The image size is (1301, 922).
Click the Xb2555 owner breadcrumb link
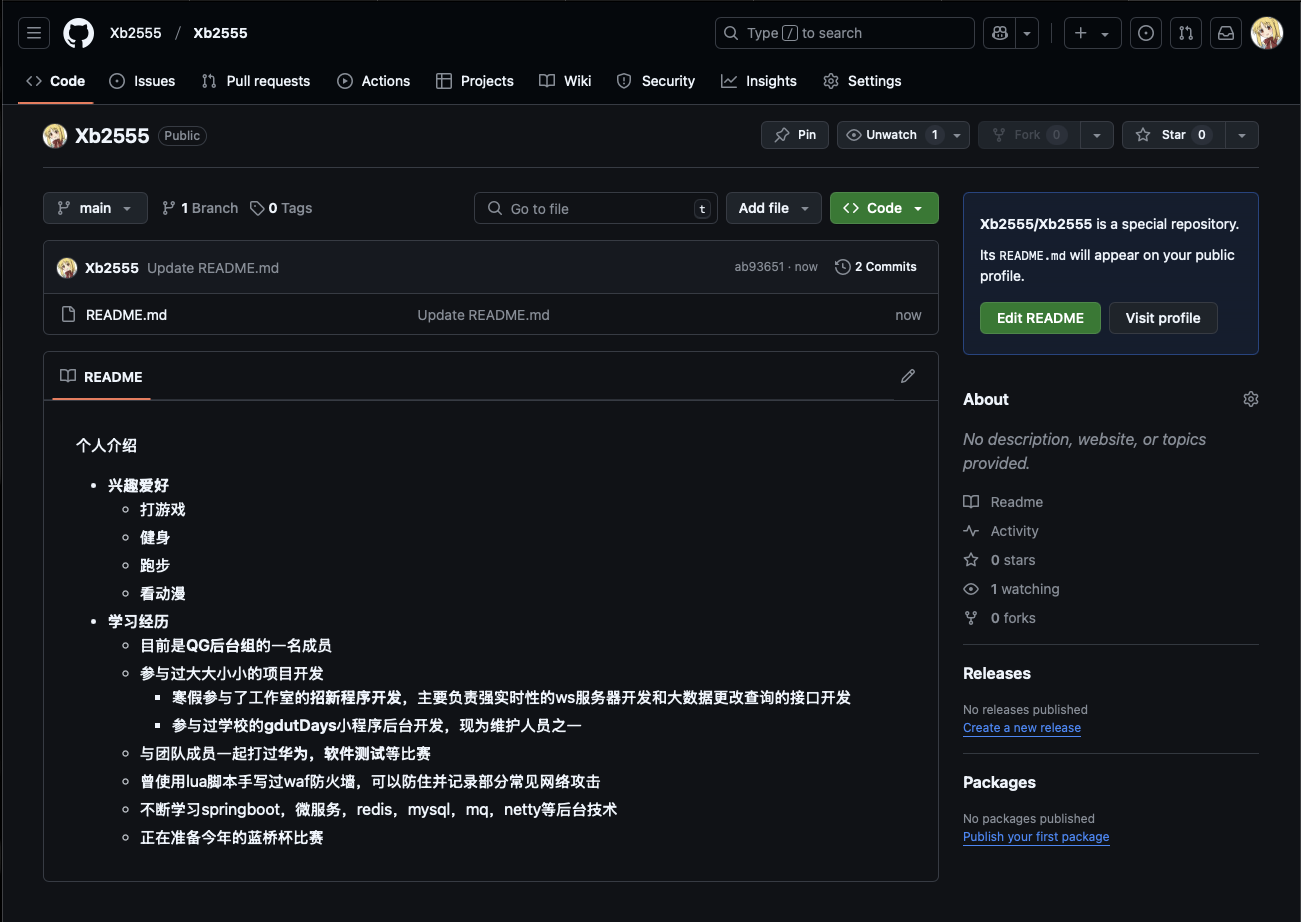point(135,33)
